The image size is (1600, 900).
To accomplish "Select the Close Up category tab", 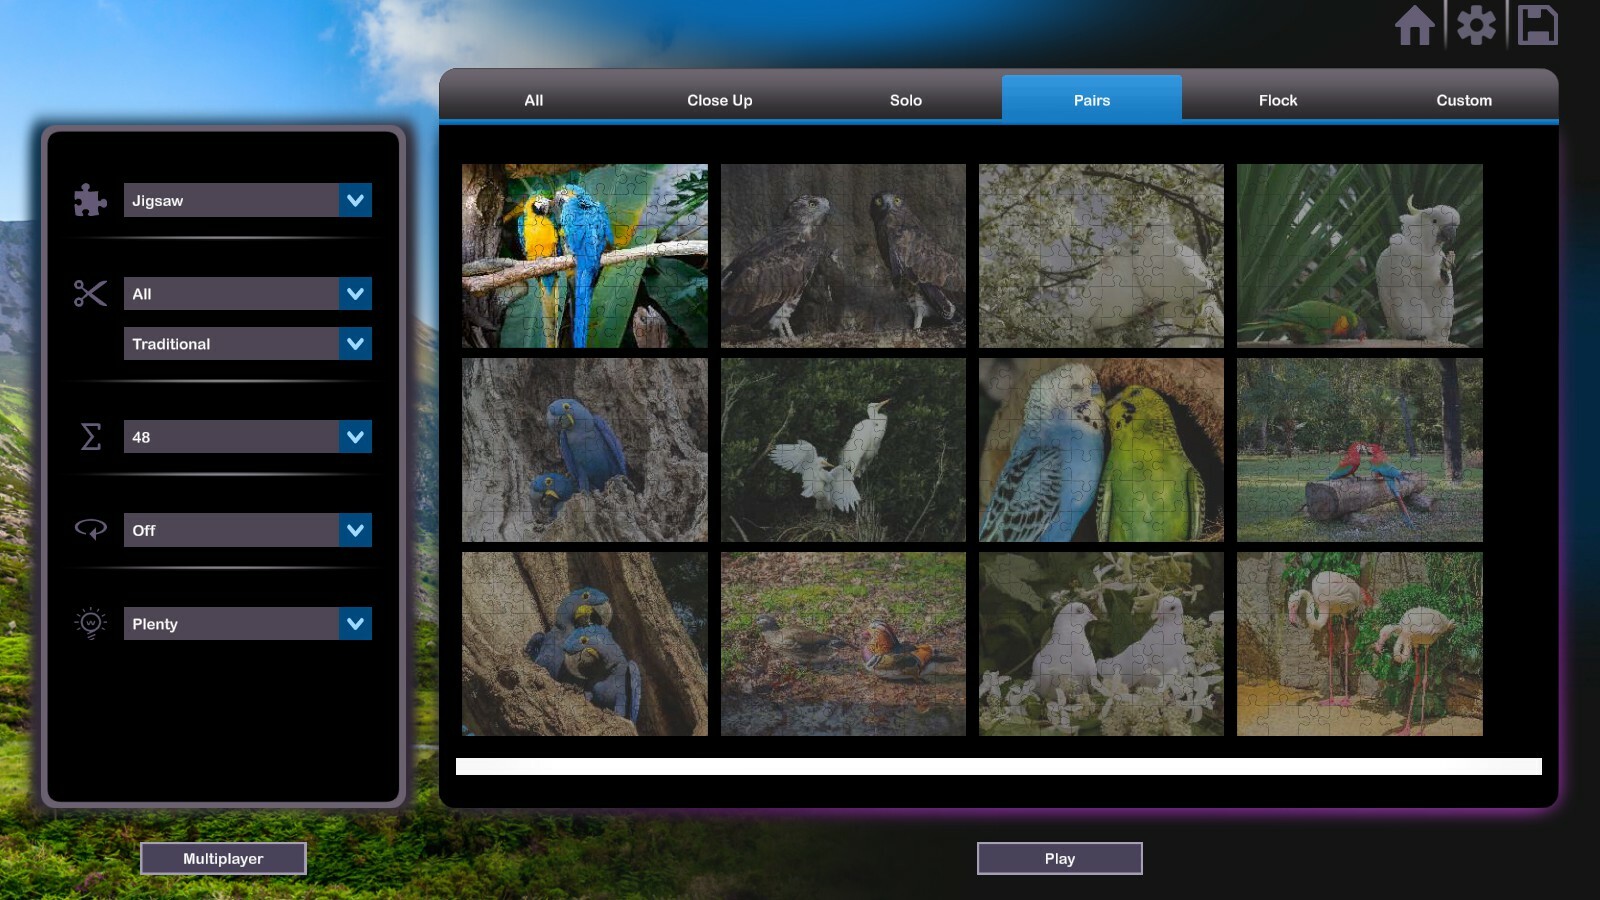I will (719, 100).
